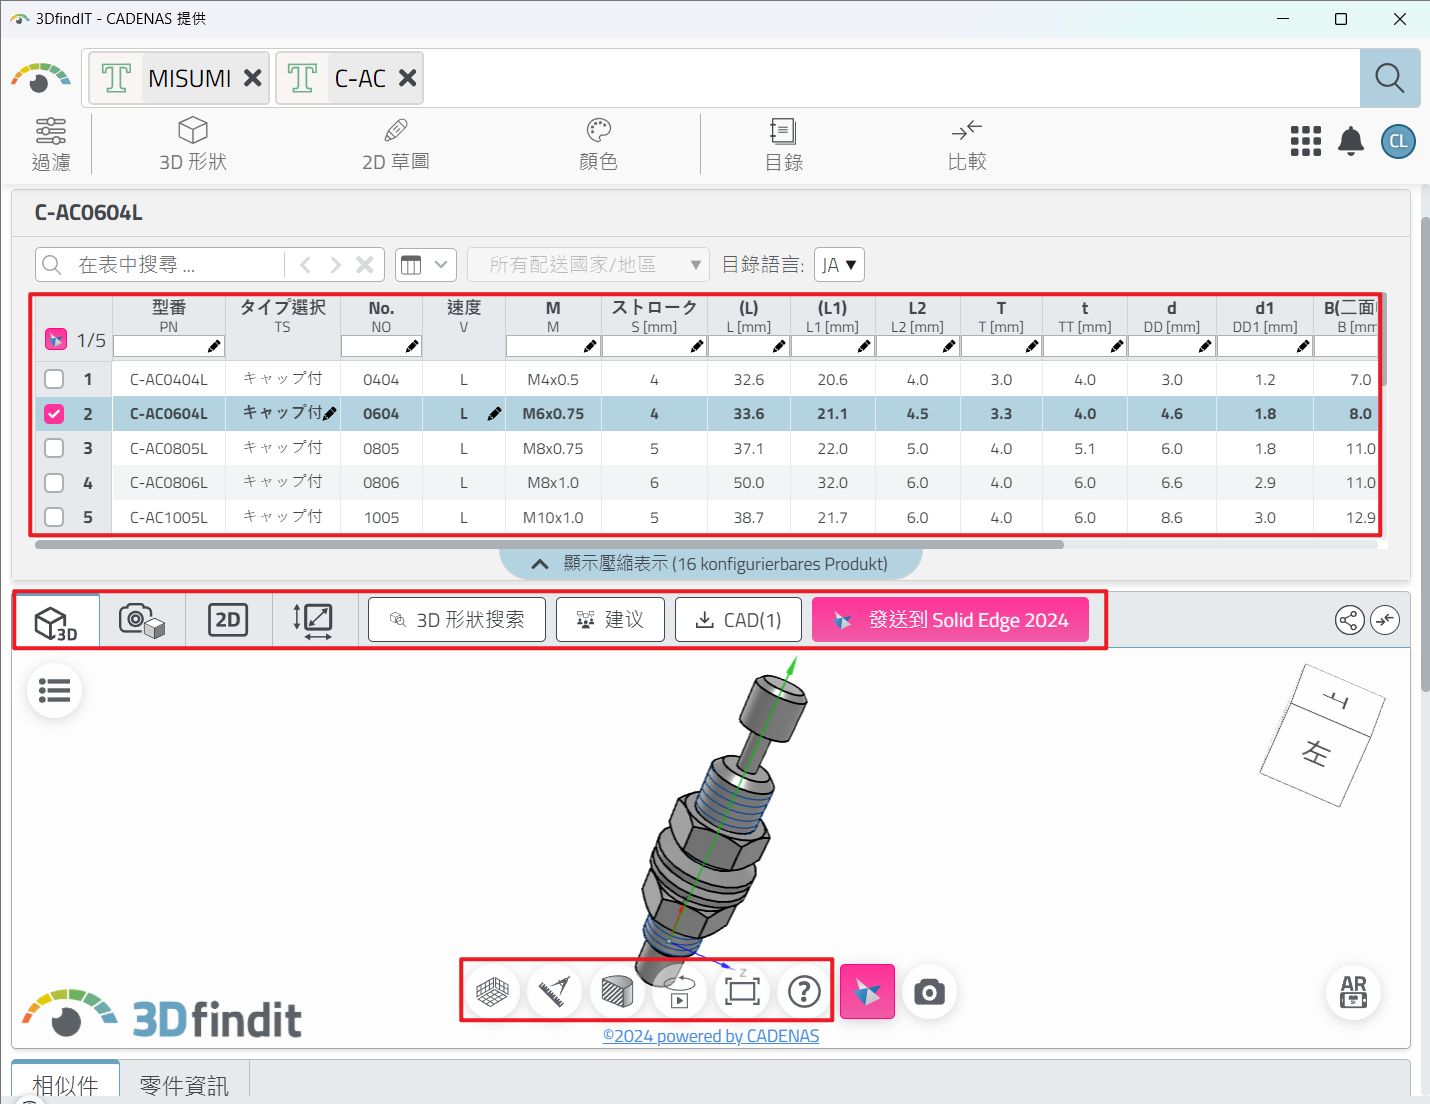The height and width of the screenshot is (1104, 1430).
Task: Open the 3D viewer help icon
Action: [x=804, y=992]
